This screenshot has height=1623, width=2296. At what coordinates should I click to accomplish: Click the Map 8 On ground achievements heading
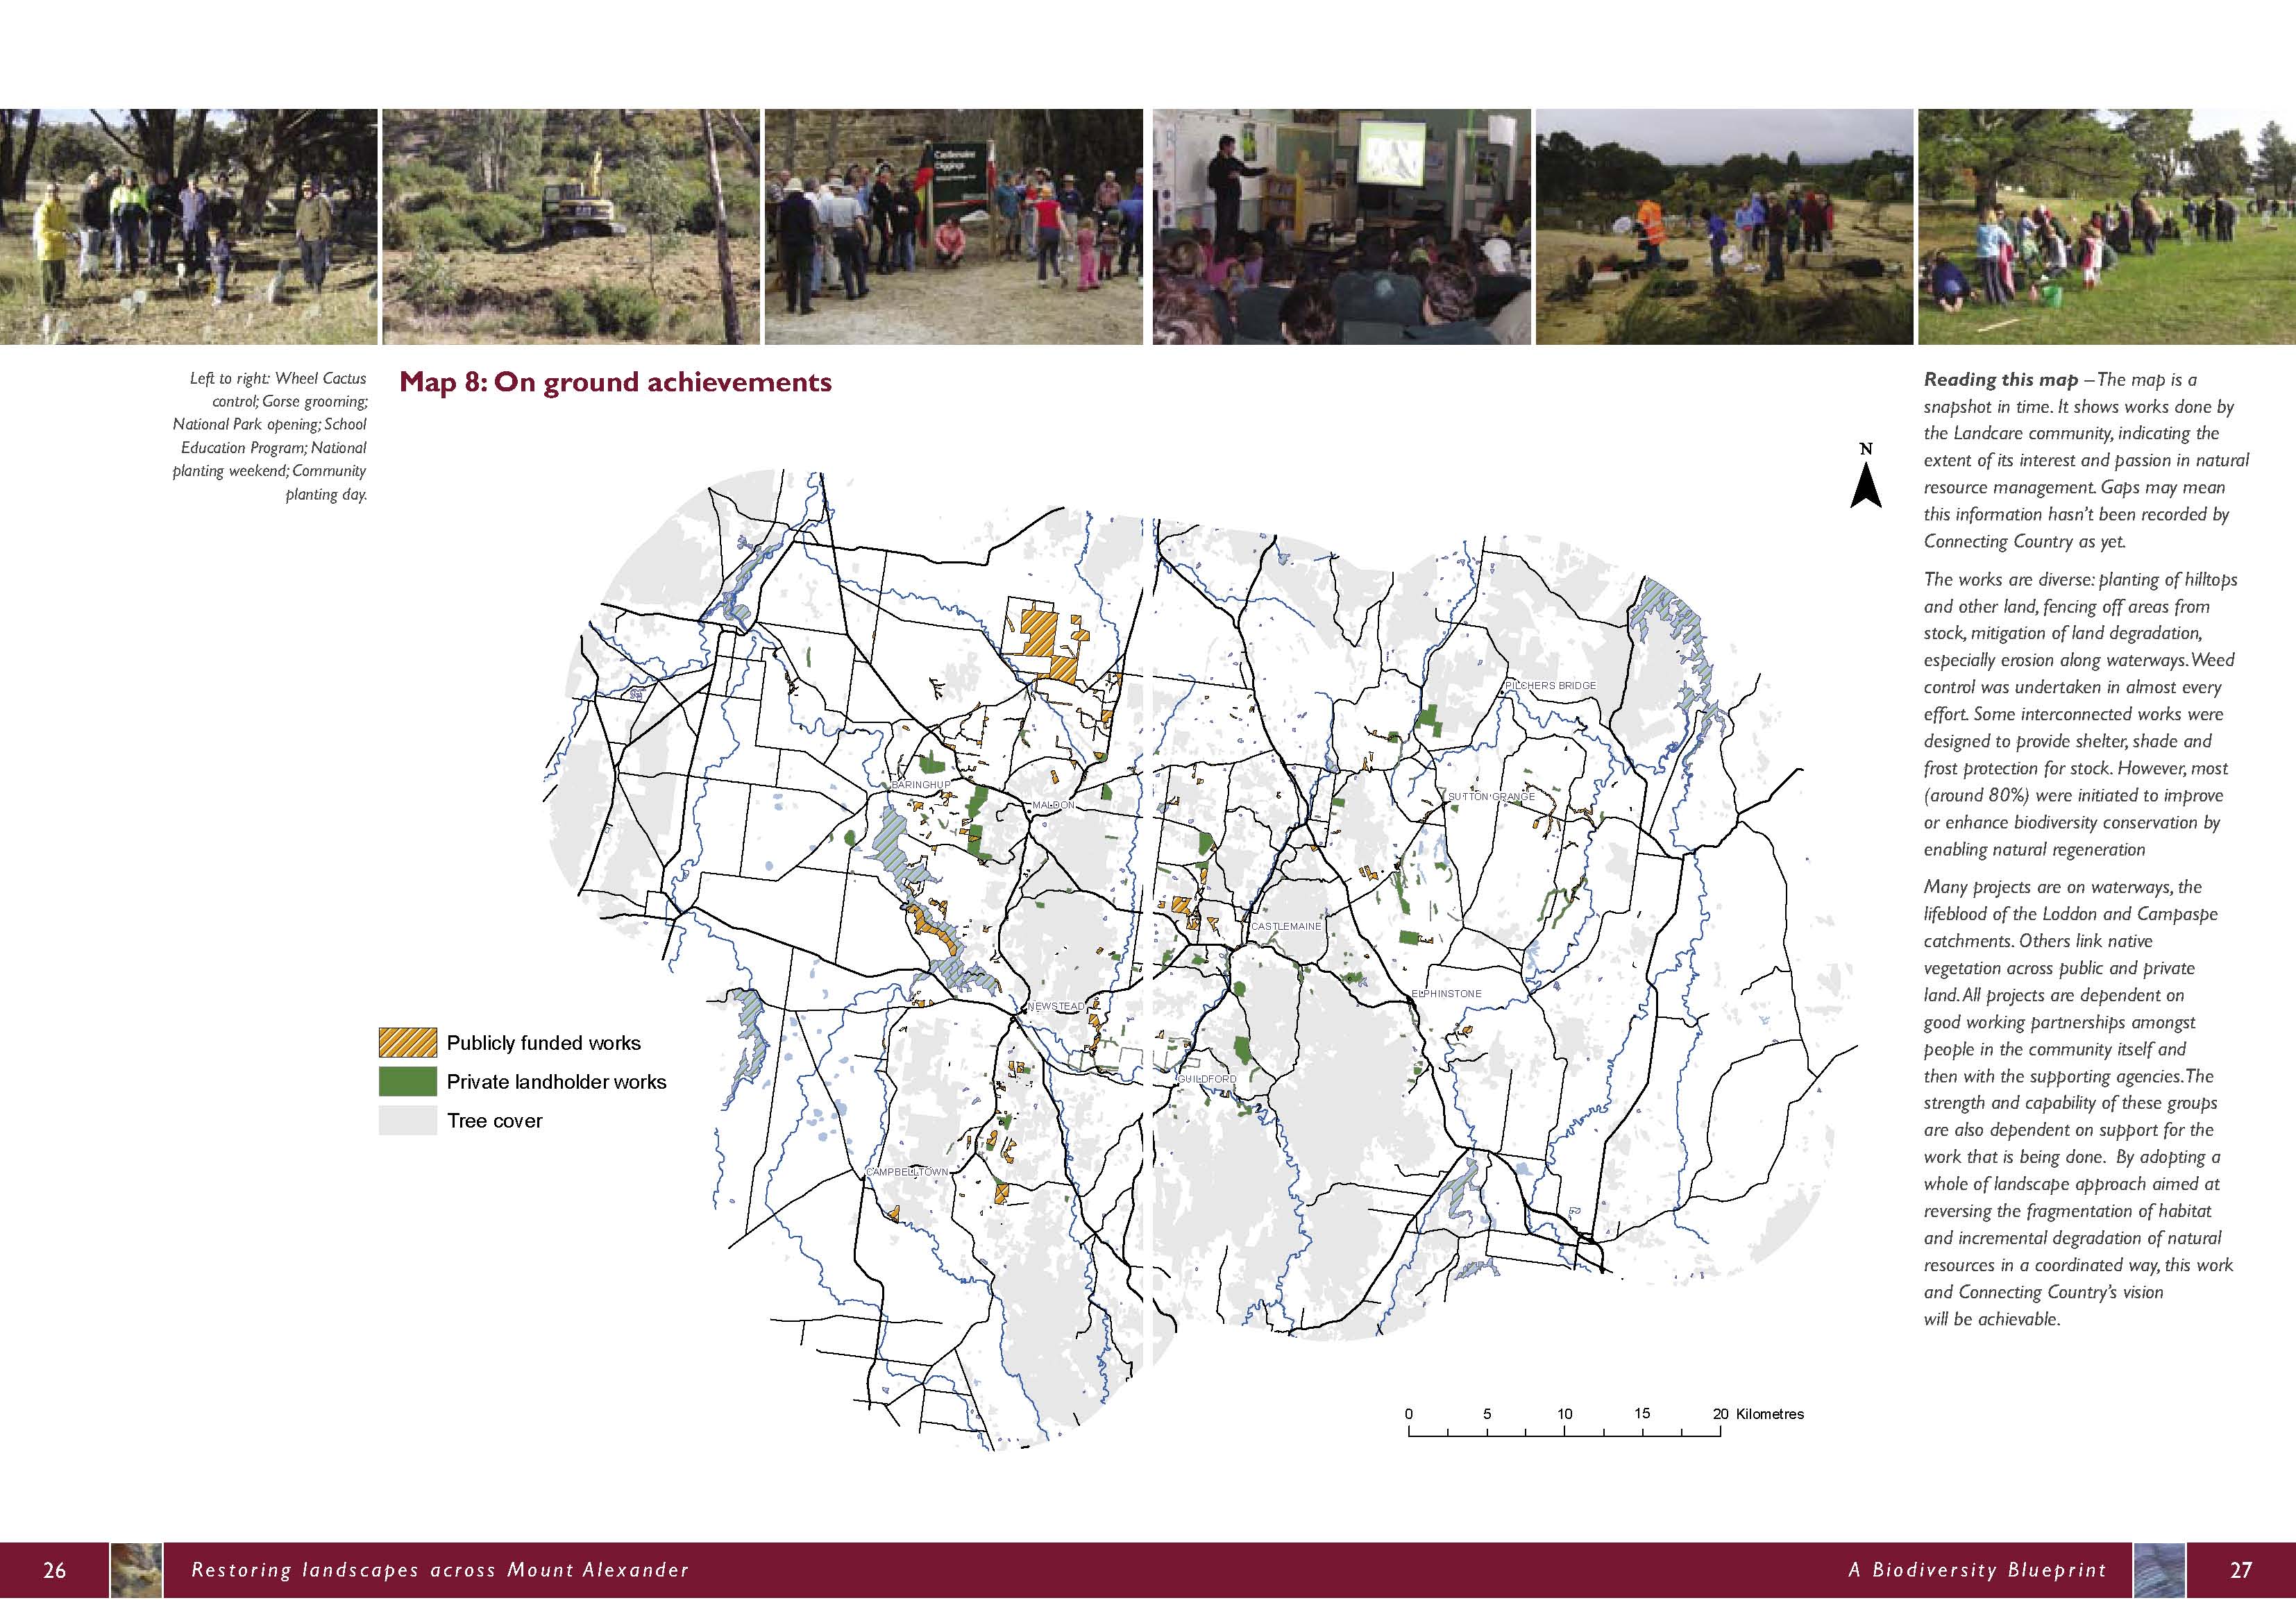[x=615, y=382]
